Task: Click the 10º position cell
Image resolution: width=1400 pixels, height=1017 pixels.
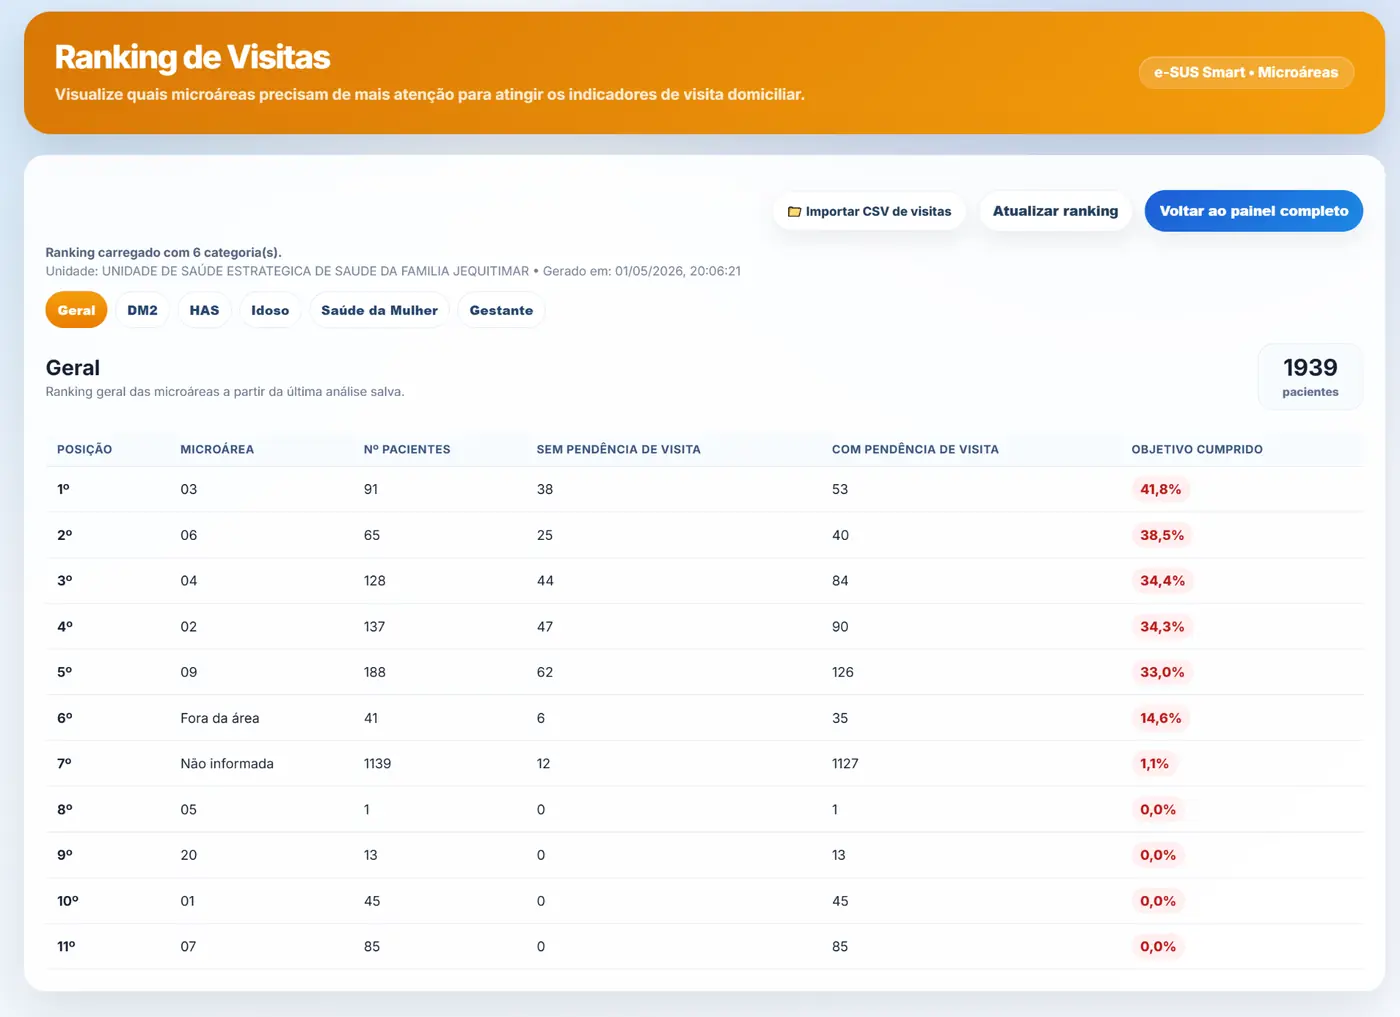Action: (68, 901)
